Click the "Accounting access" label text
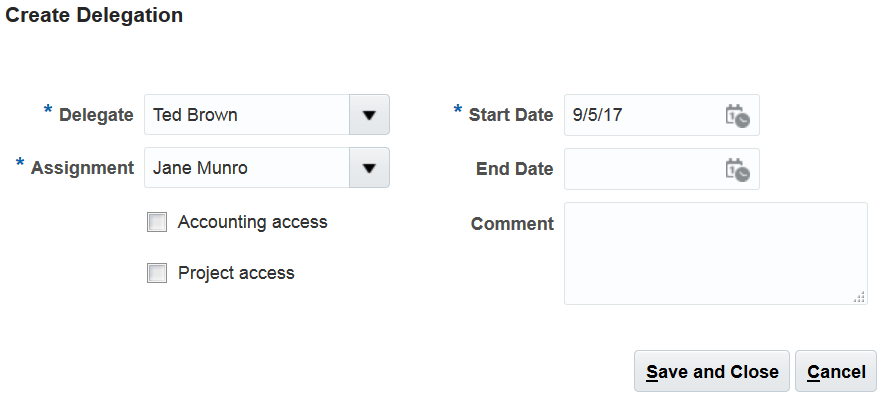Screen dimensions: 886x400 coord(253,222)
